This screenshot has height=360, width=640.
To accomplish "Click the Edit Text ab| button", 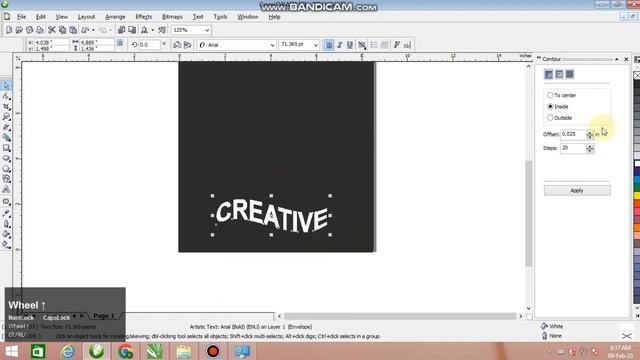I will click(x=407, y=45).
